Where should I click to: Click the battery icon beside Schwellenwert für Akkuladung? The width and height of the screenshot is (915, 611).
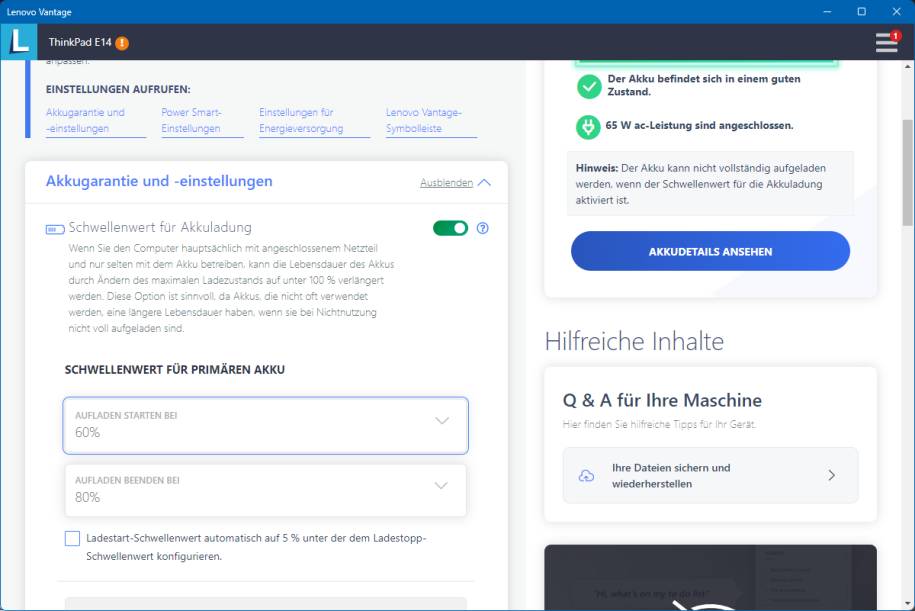(x=55, y=229)
